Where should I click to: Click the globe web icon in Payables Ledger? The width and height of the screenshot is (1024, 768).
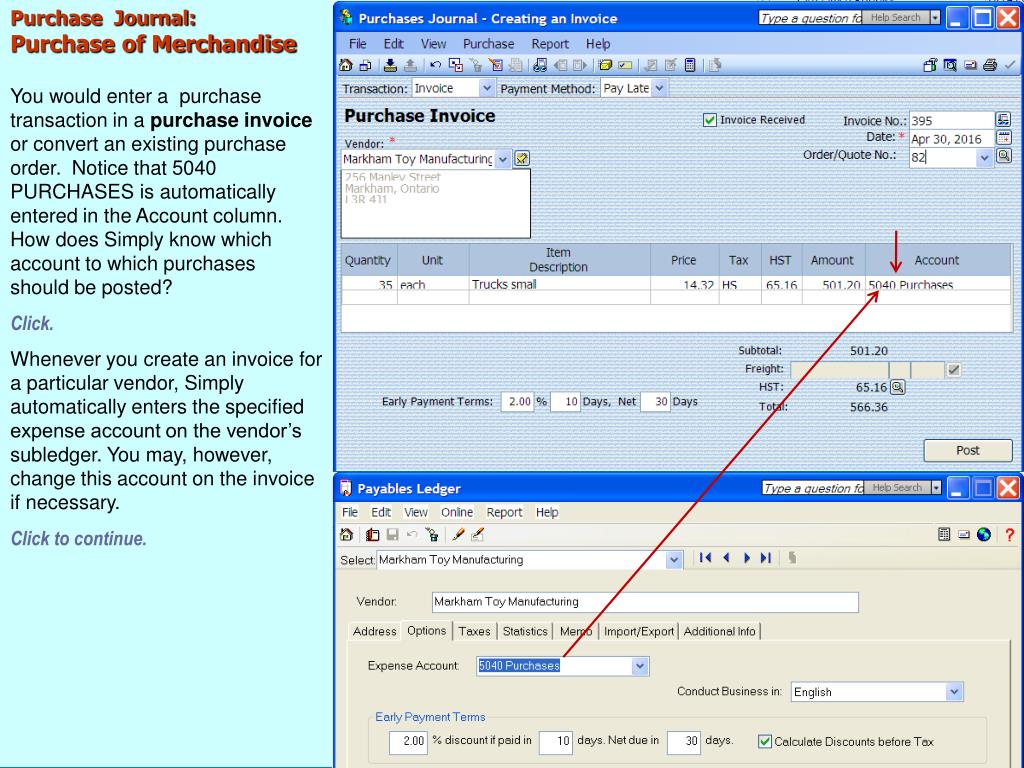click(984, 535)
